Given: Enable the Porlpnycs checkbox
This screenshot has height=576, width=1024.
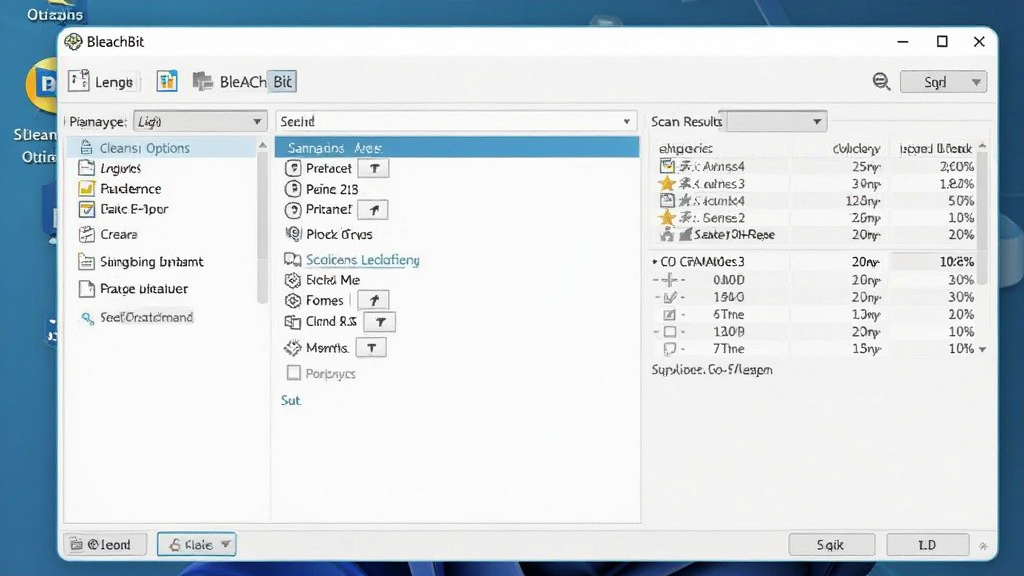Looking at the screenshot, I should click(x=294, y=373).
